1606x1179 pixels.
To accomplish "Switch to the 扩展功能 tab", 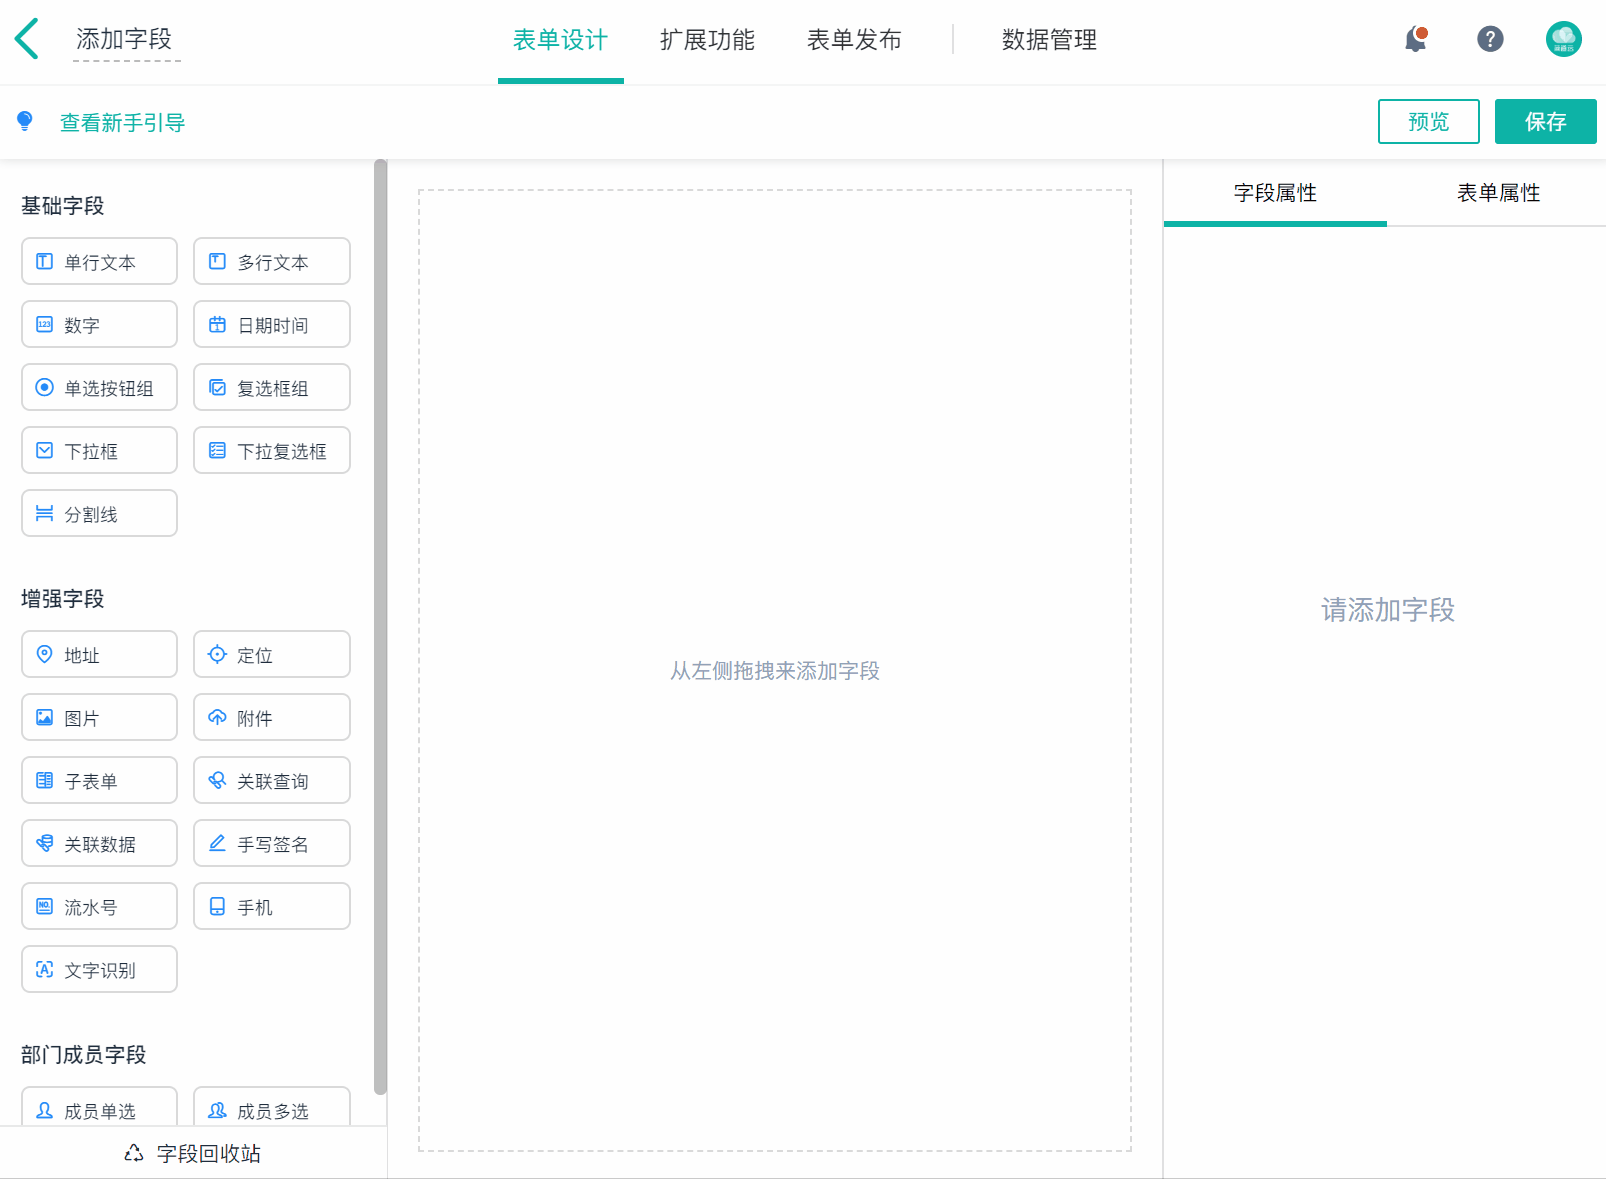I will 707,40.
